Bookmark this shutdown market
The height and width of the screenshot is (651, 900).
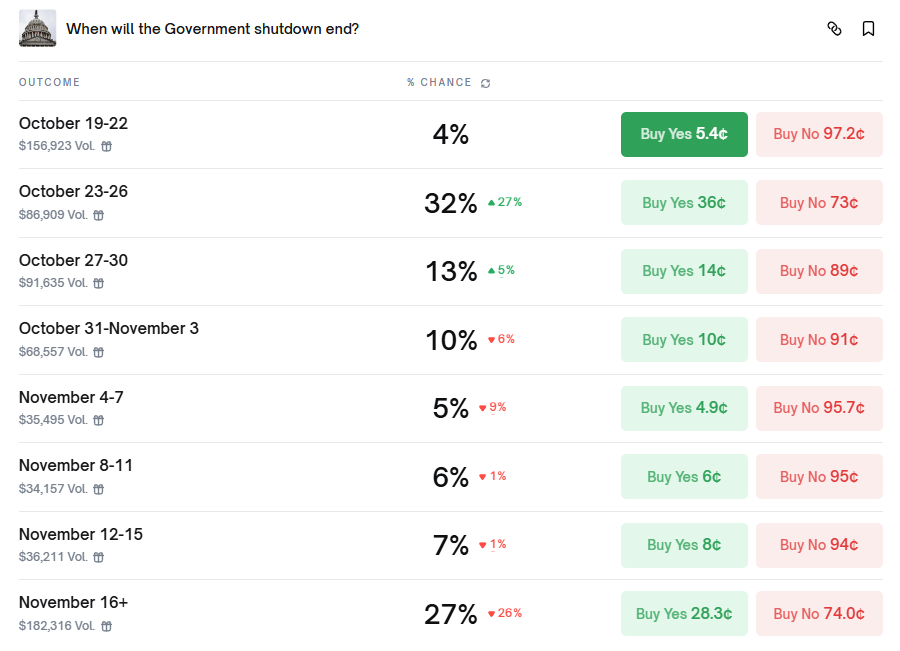coord(868,29)
